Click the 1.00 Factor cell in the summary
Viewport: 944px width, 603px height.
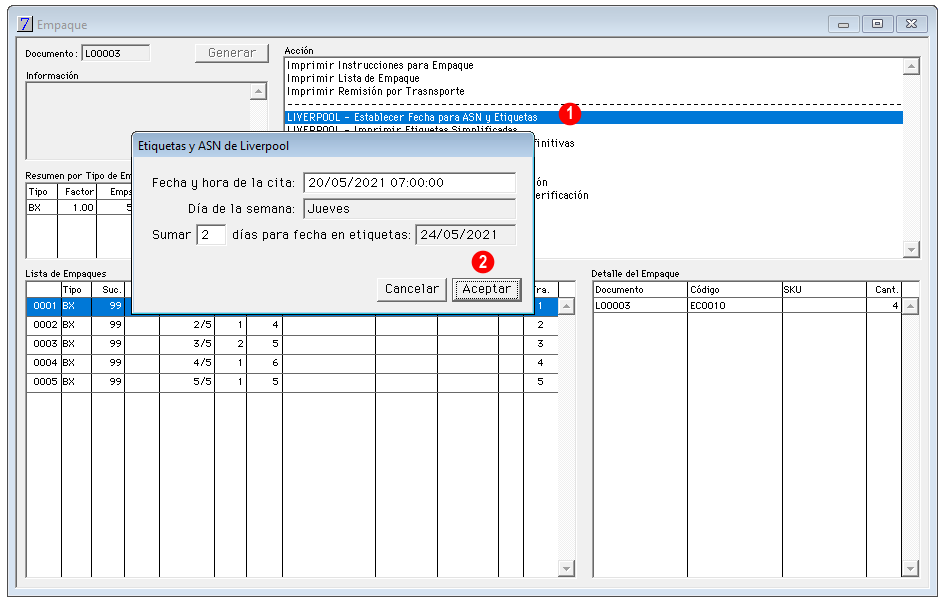tap(77, 208)
